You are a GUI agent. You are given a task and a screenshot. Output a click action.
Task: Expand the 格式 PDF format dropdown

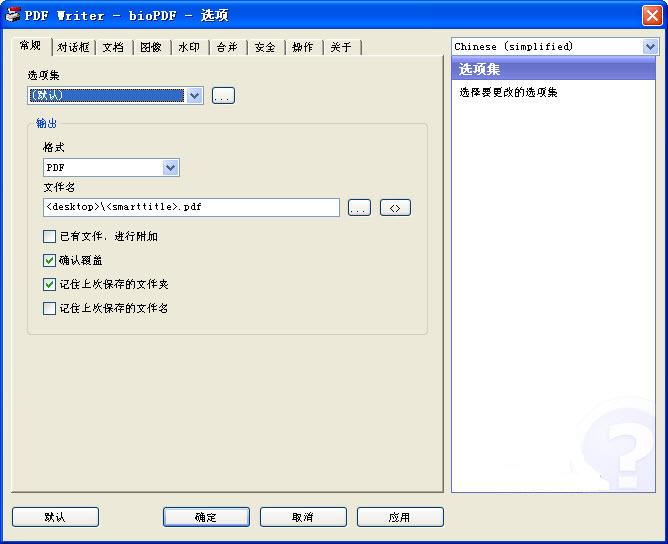pos(170,167)
